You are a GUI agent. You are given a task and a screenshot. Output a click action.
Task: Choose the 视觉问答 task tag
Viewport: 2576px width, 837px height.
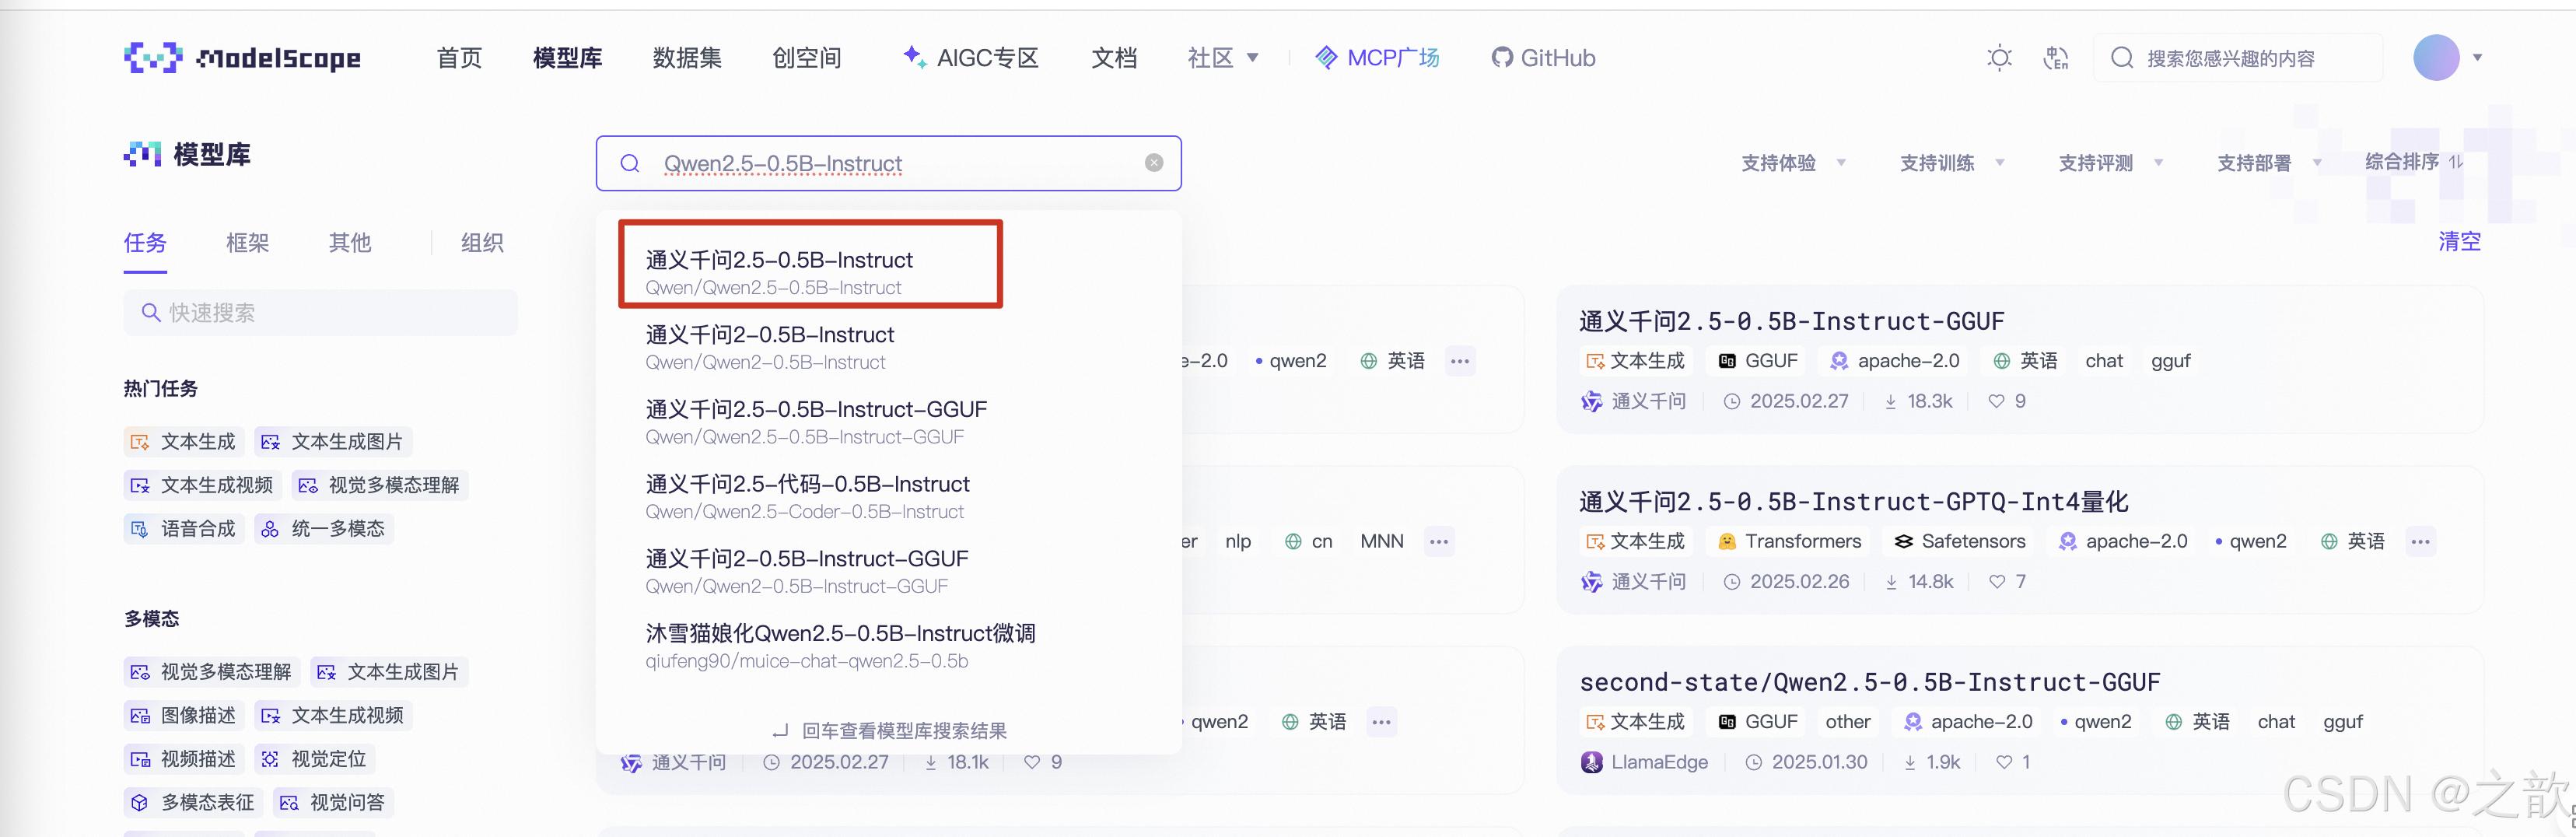click(333, 803)
